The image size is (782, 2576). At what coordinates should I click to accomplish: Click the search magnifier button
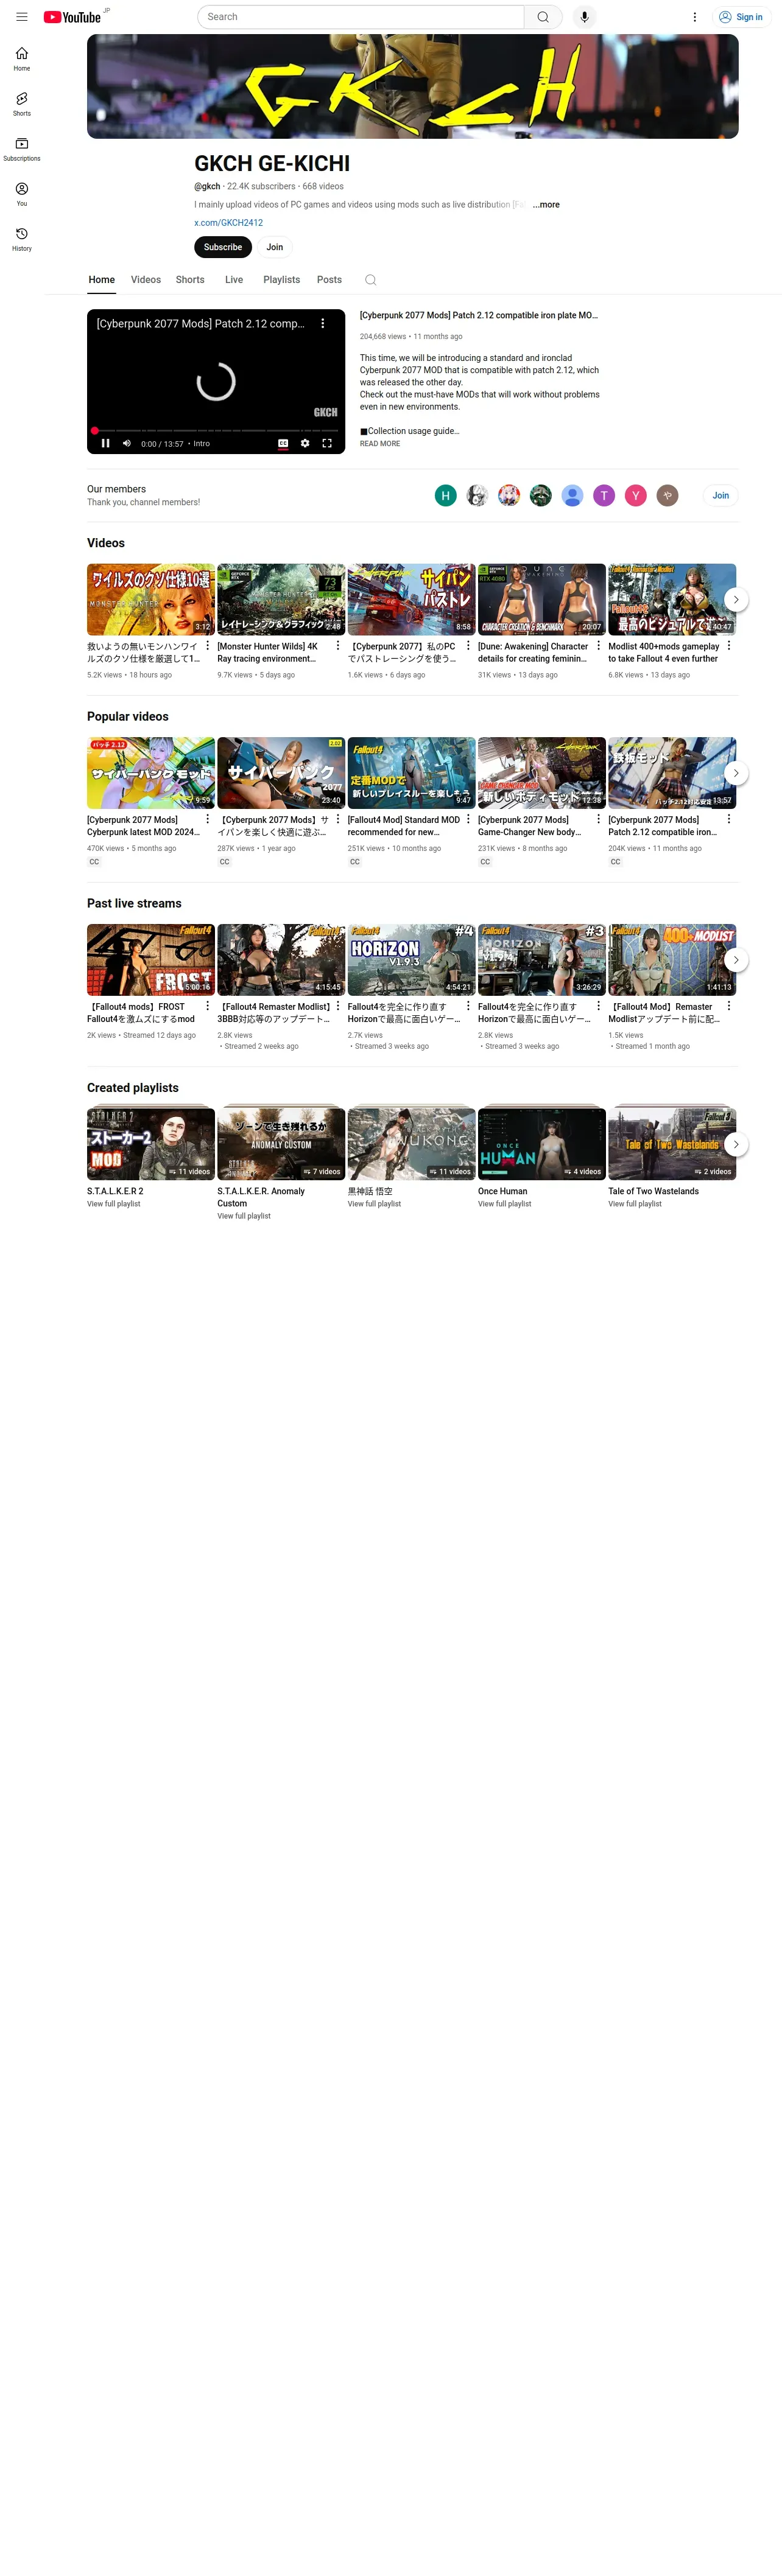point(543,17)
